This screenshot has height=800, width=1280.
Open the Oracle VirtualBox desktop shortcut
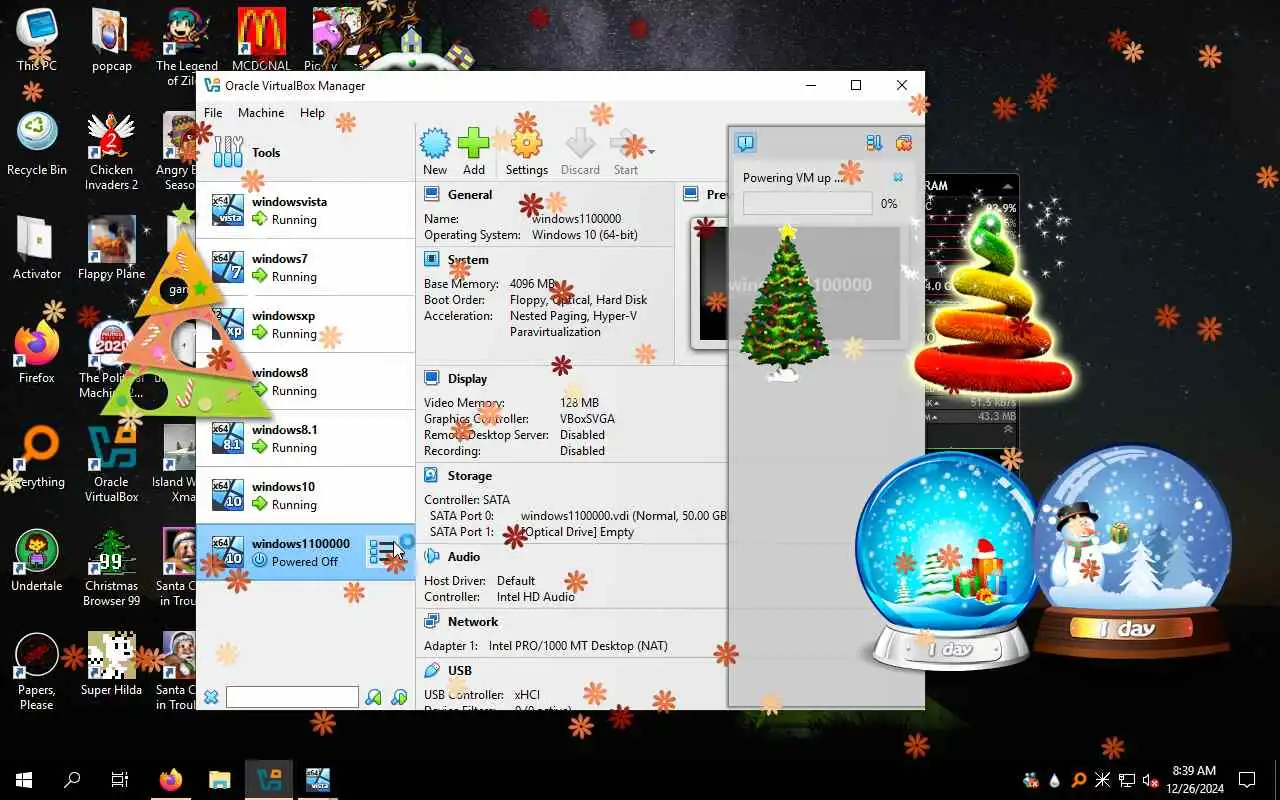[x=112, y=462]
